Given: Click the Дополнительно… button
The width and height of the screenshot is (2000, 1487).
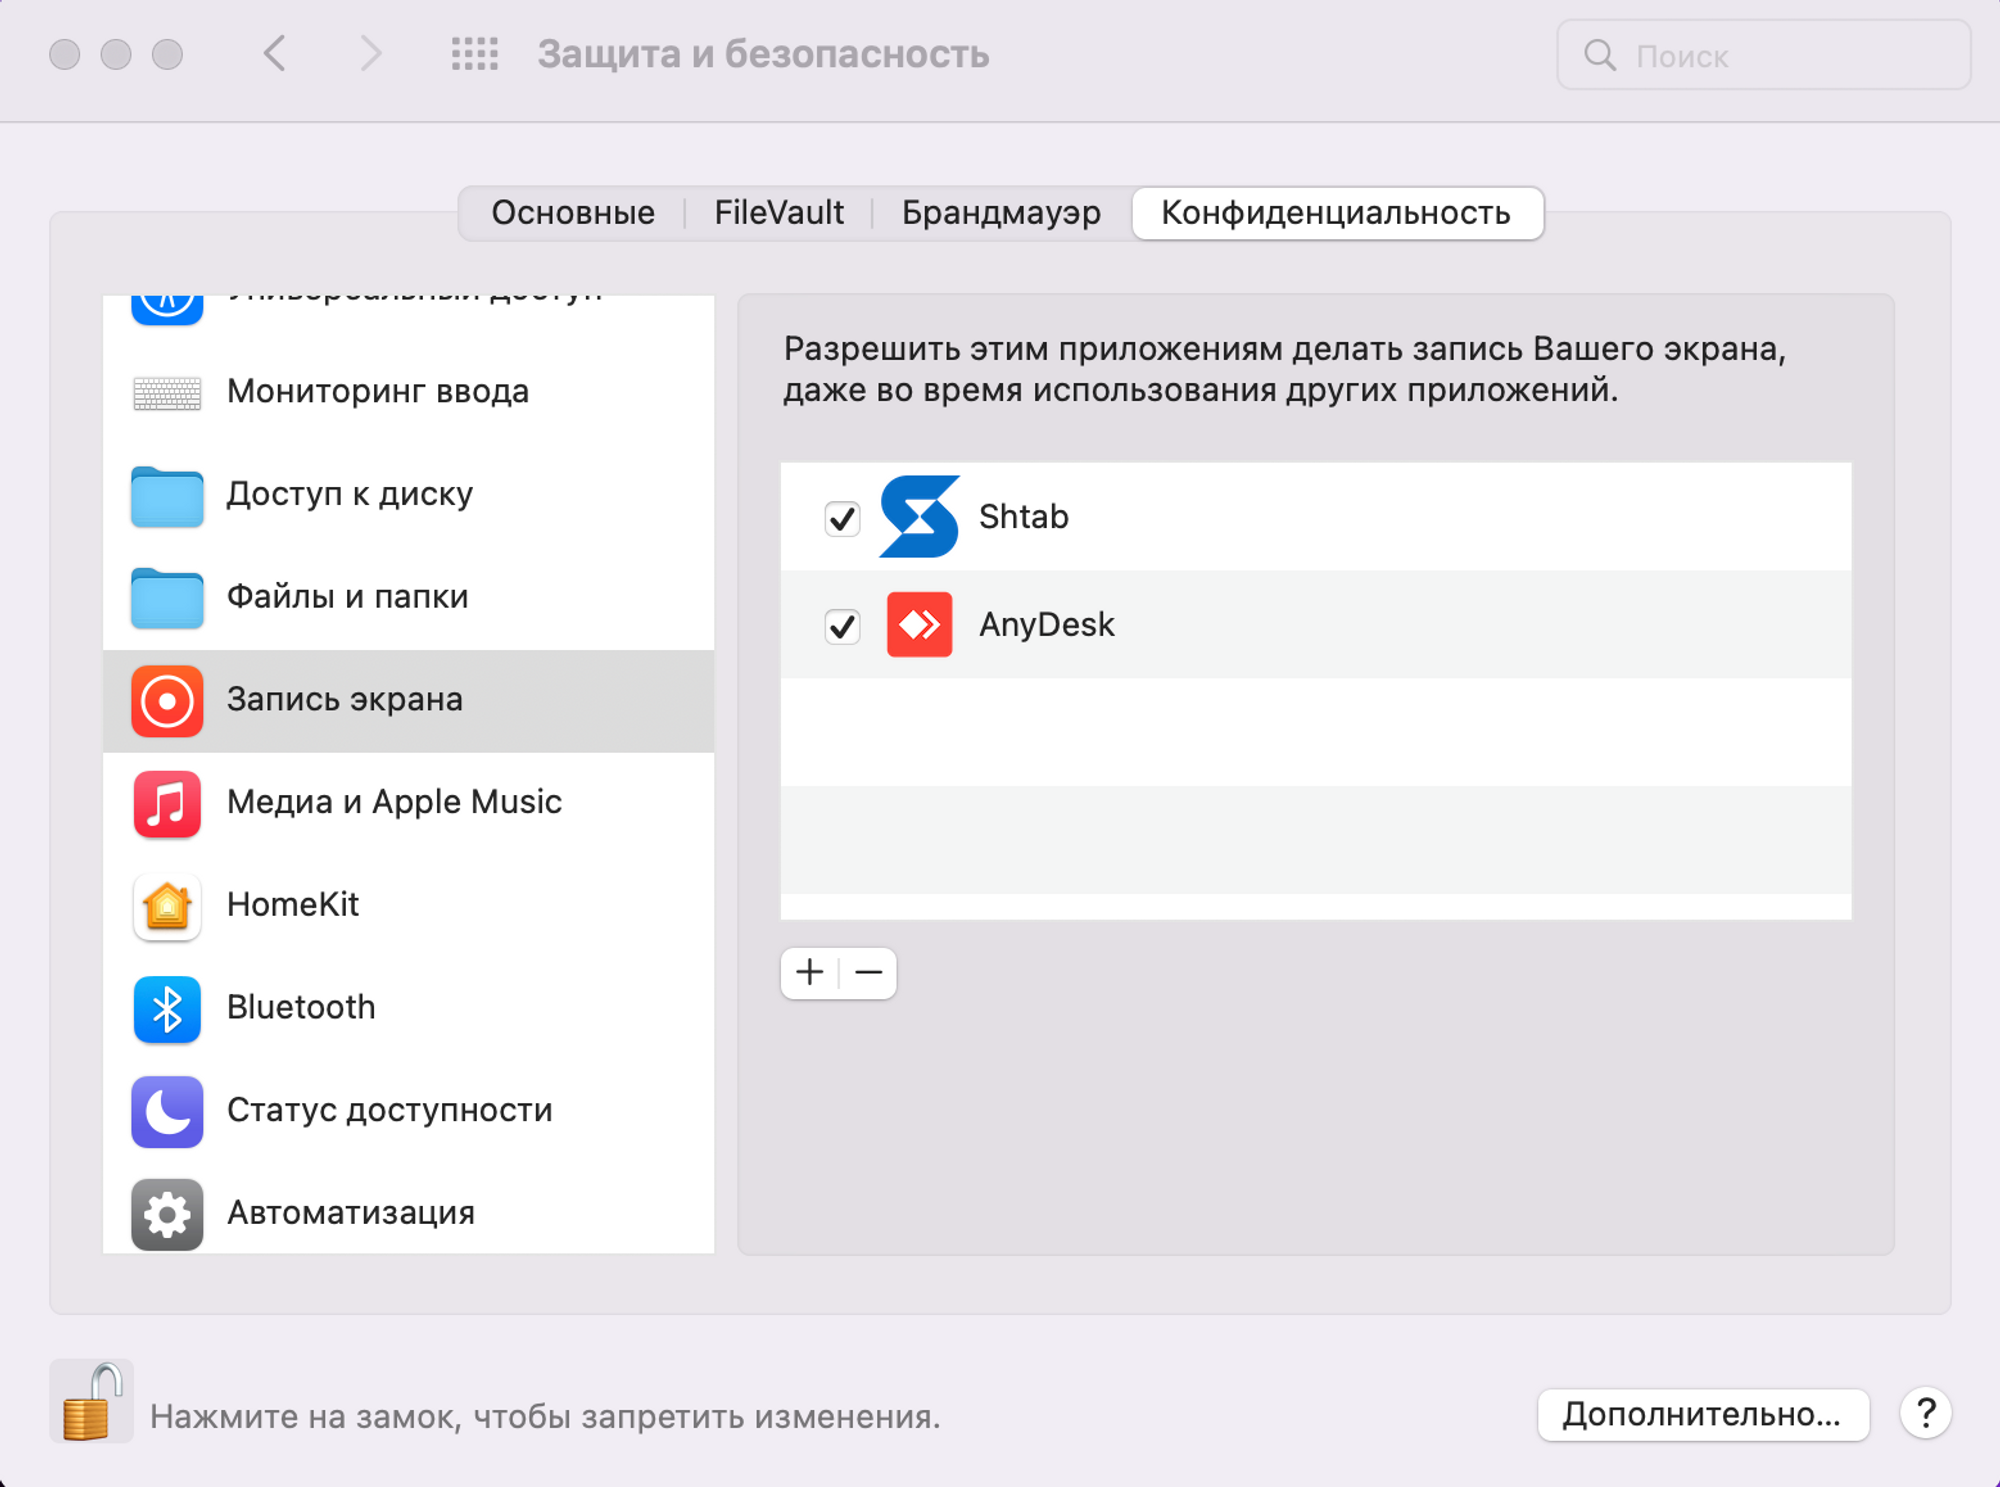Looking at the screenshot, I should click(1702, 1414).
